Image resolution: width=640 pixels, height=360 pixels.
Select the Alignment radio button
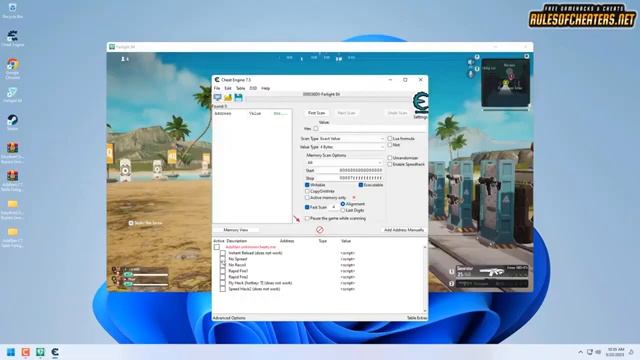tap(343, 204)
